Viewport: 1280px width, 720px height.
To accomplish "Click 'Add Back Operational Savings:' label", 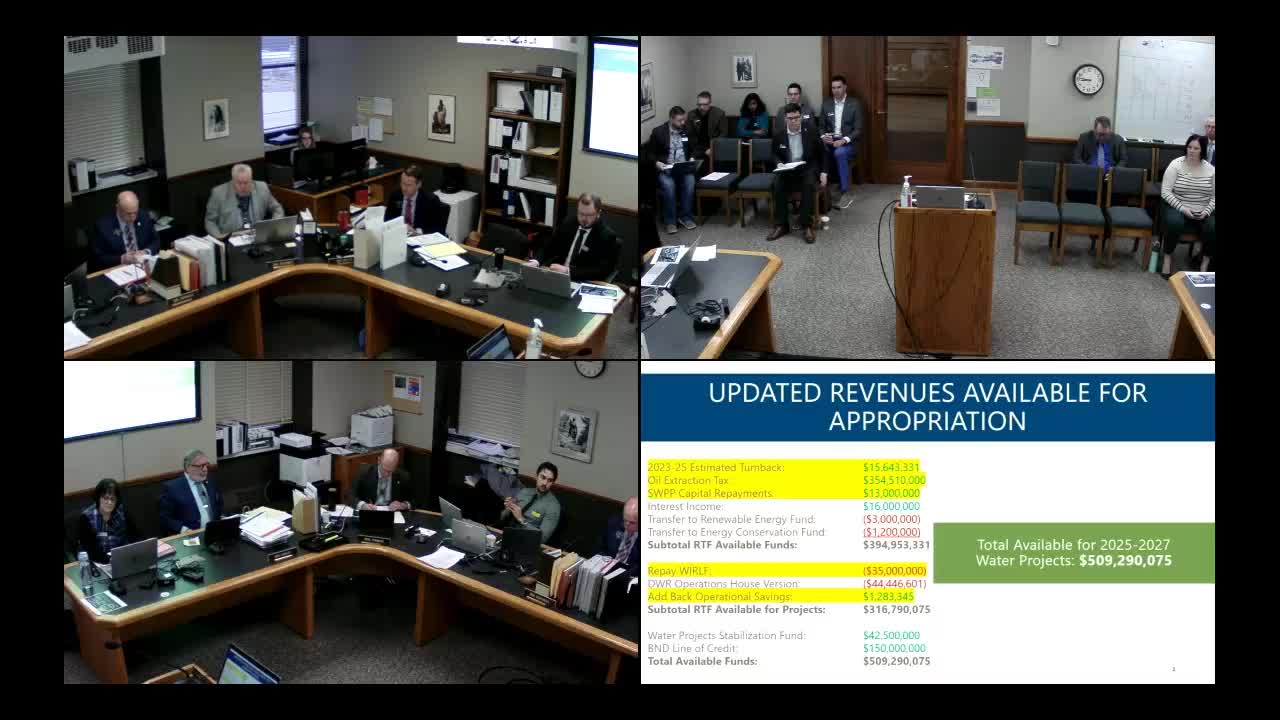I will 721,596.
